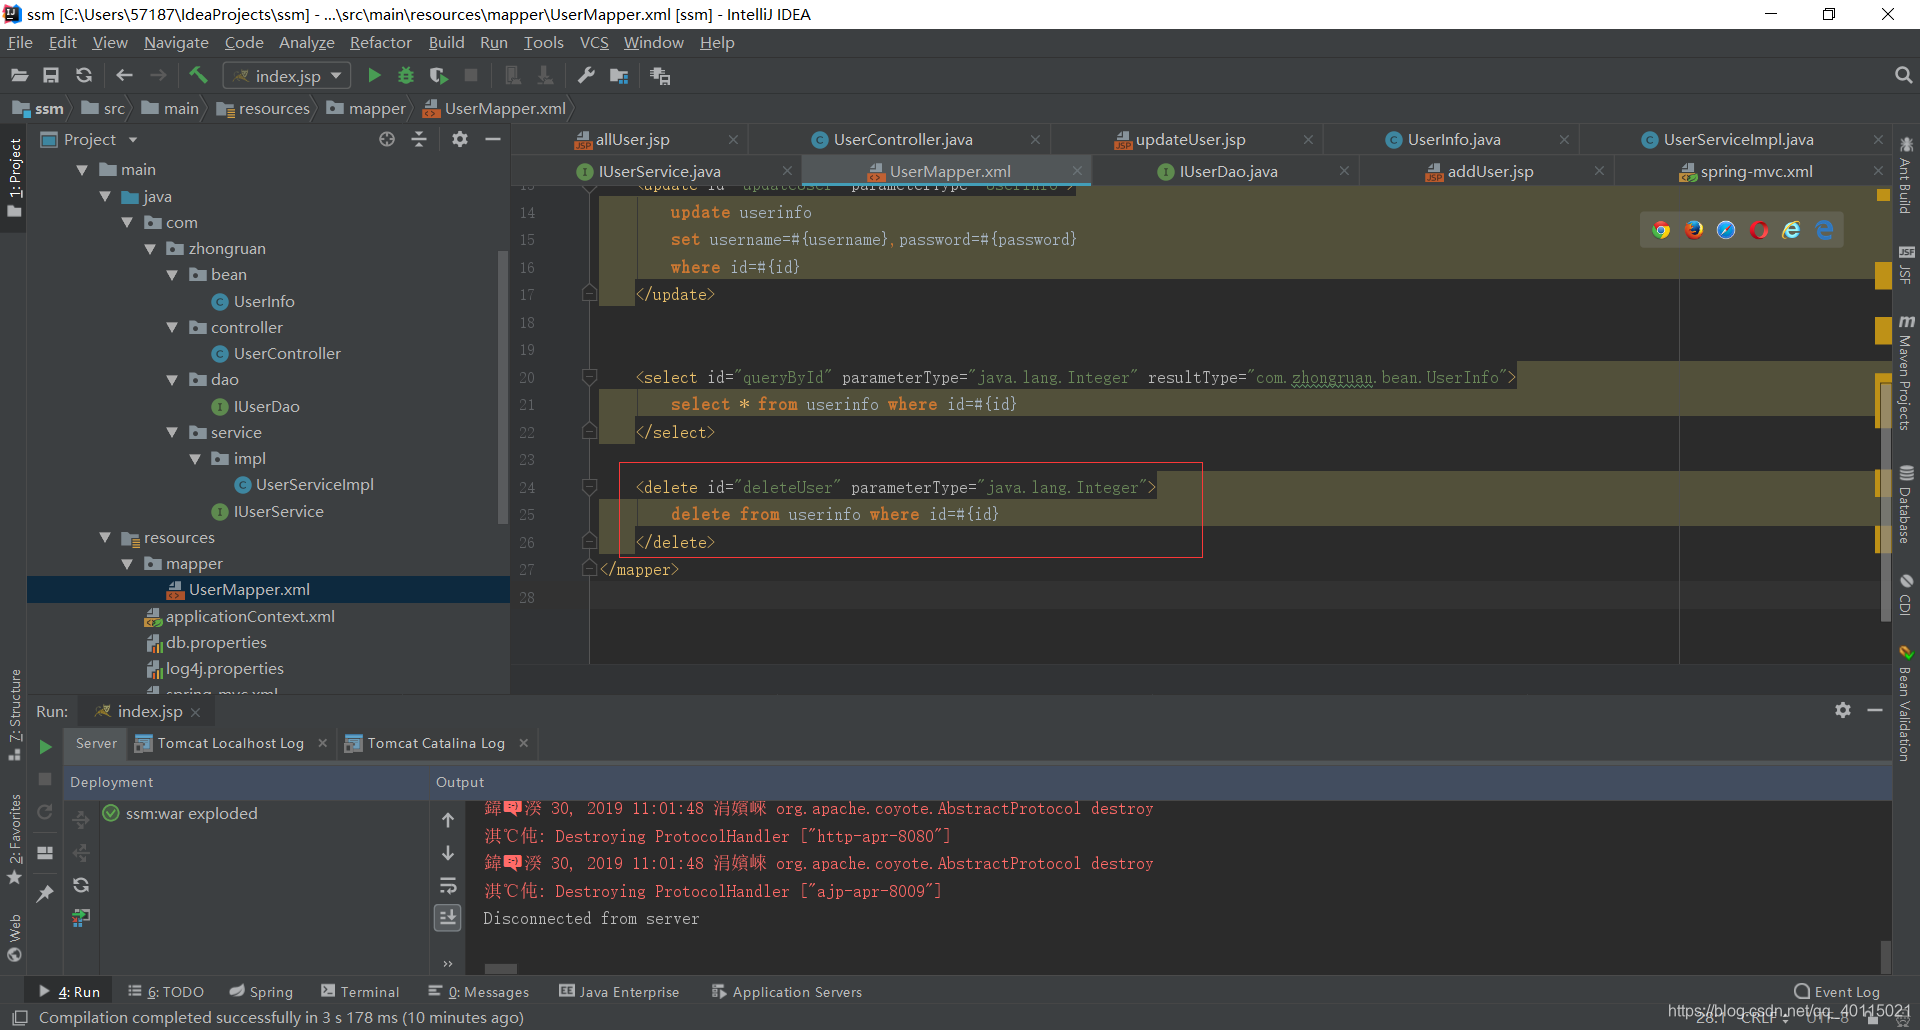Screen dimensions: 1920x1030
Task: Open Project Structure icon in toolbar
Action: click(x=619, y=76)
